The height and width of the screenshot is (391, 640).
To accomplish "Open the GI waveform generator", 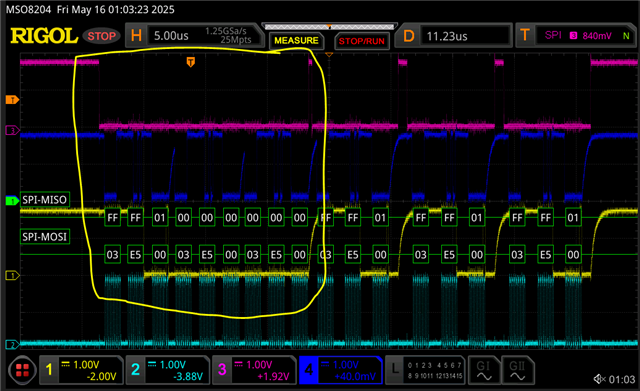I will [x=484, y=370].
